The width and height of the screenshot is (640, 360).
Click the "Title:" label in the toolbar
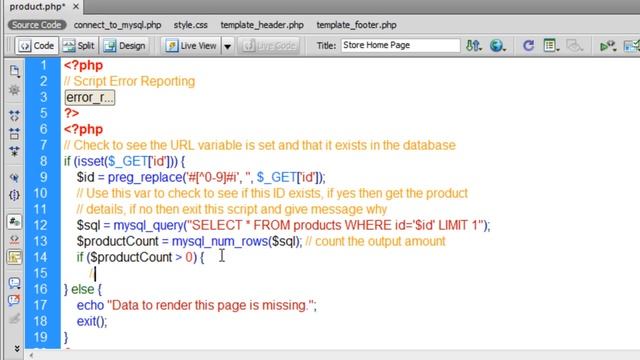(x=326, y=45)
